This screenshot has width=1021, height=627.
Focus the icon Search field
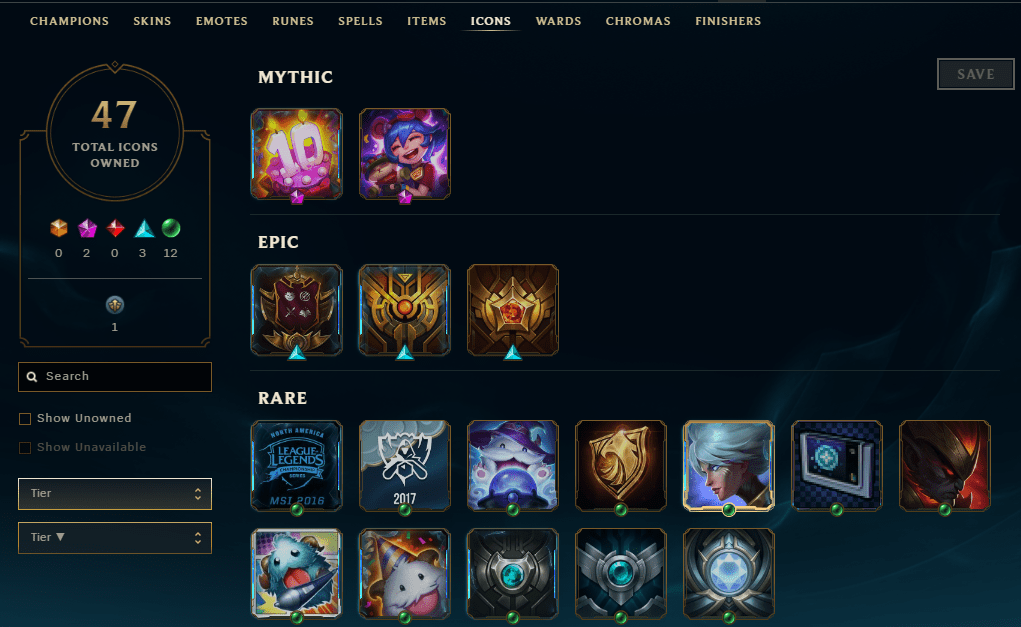point(115,377)
